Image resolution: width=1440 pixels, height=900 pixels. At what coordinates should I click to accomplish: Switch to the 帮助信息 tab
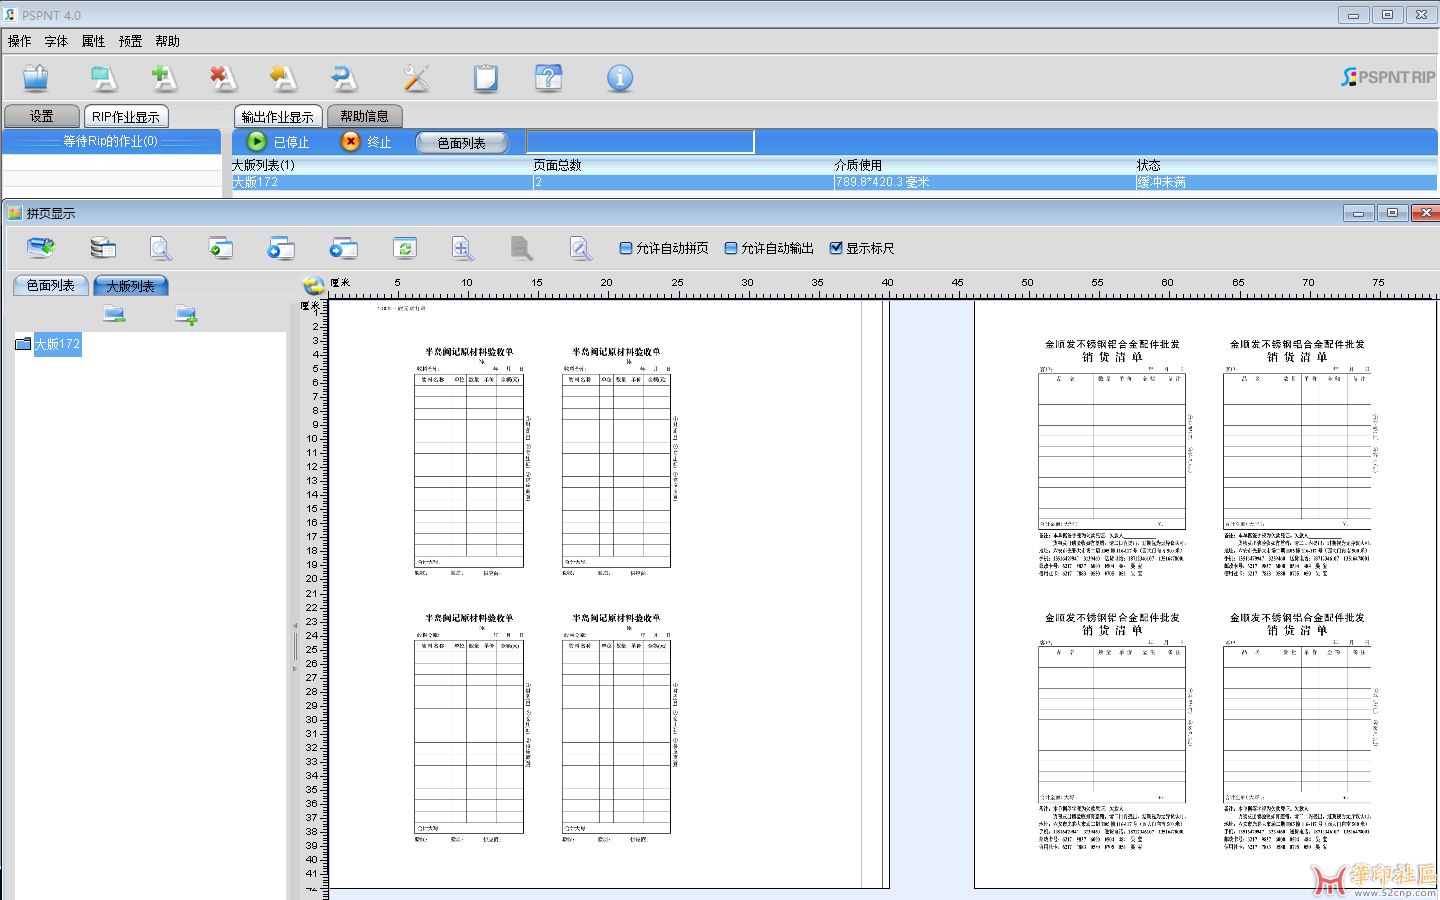tap(364, 116)
